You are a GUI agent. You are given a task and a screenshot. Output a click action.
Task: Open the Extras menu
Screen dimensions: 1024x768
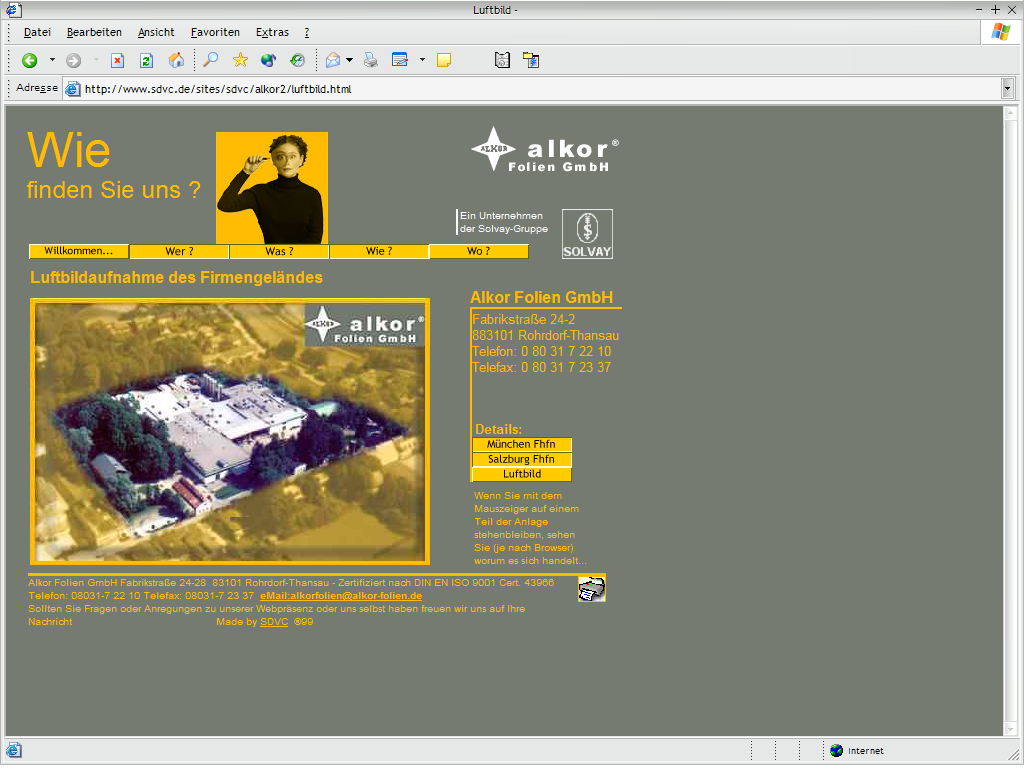click(x=272, y=32)
